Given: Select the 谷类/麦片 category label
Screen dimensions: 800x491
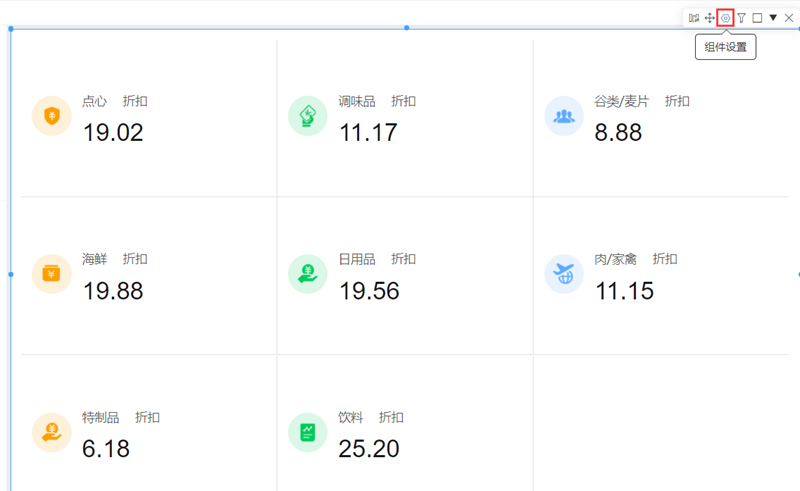Looking at the screenshot, I should point(621,101).
